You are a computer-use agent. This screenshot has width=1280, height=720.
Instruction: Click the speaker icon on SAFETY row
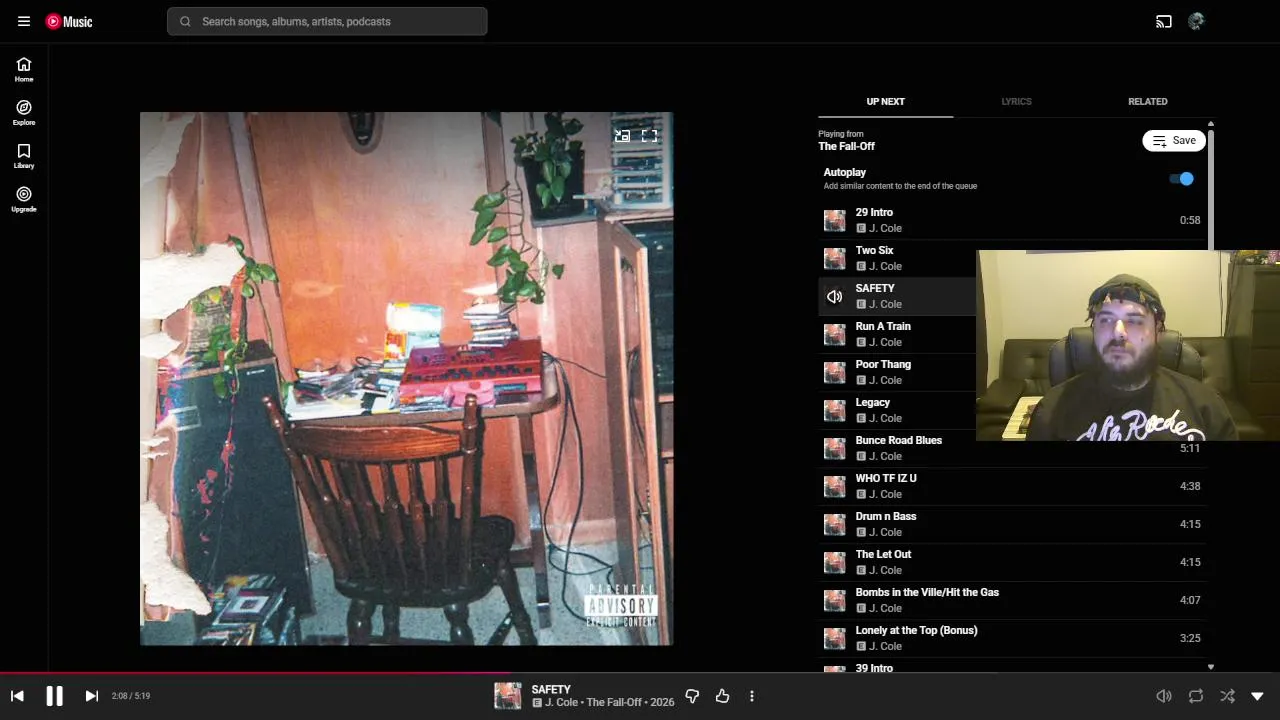tap(834, 296)
